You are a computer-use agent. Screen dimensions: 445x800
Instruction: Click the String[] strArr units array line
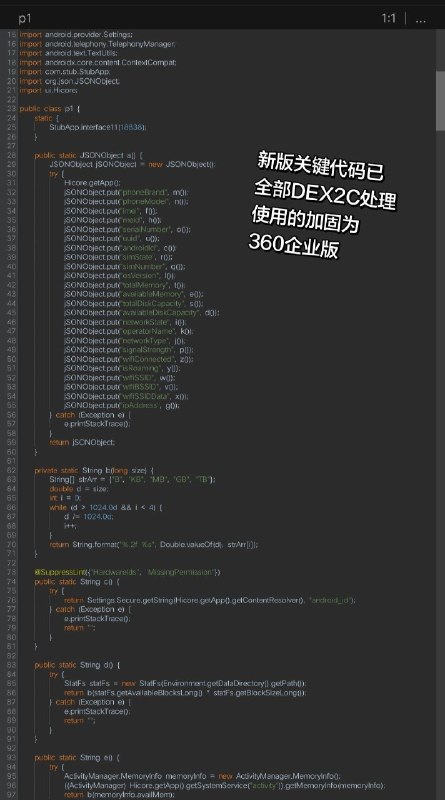click(x=133, y=480)
